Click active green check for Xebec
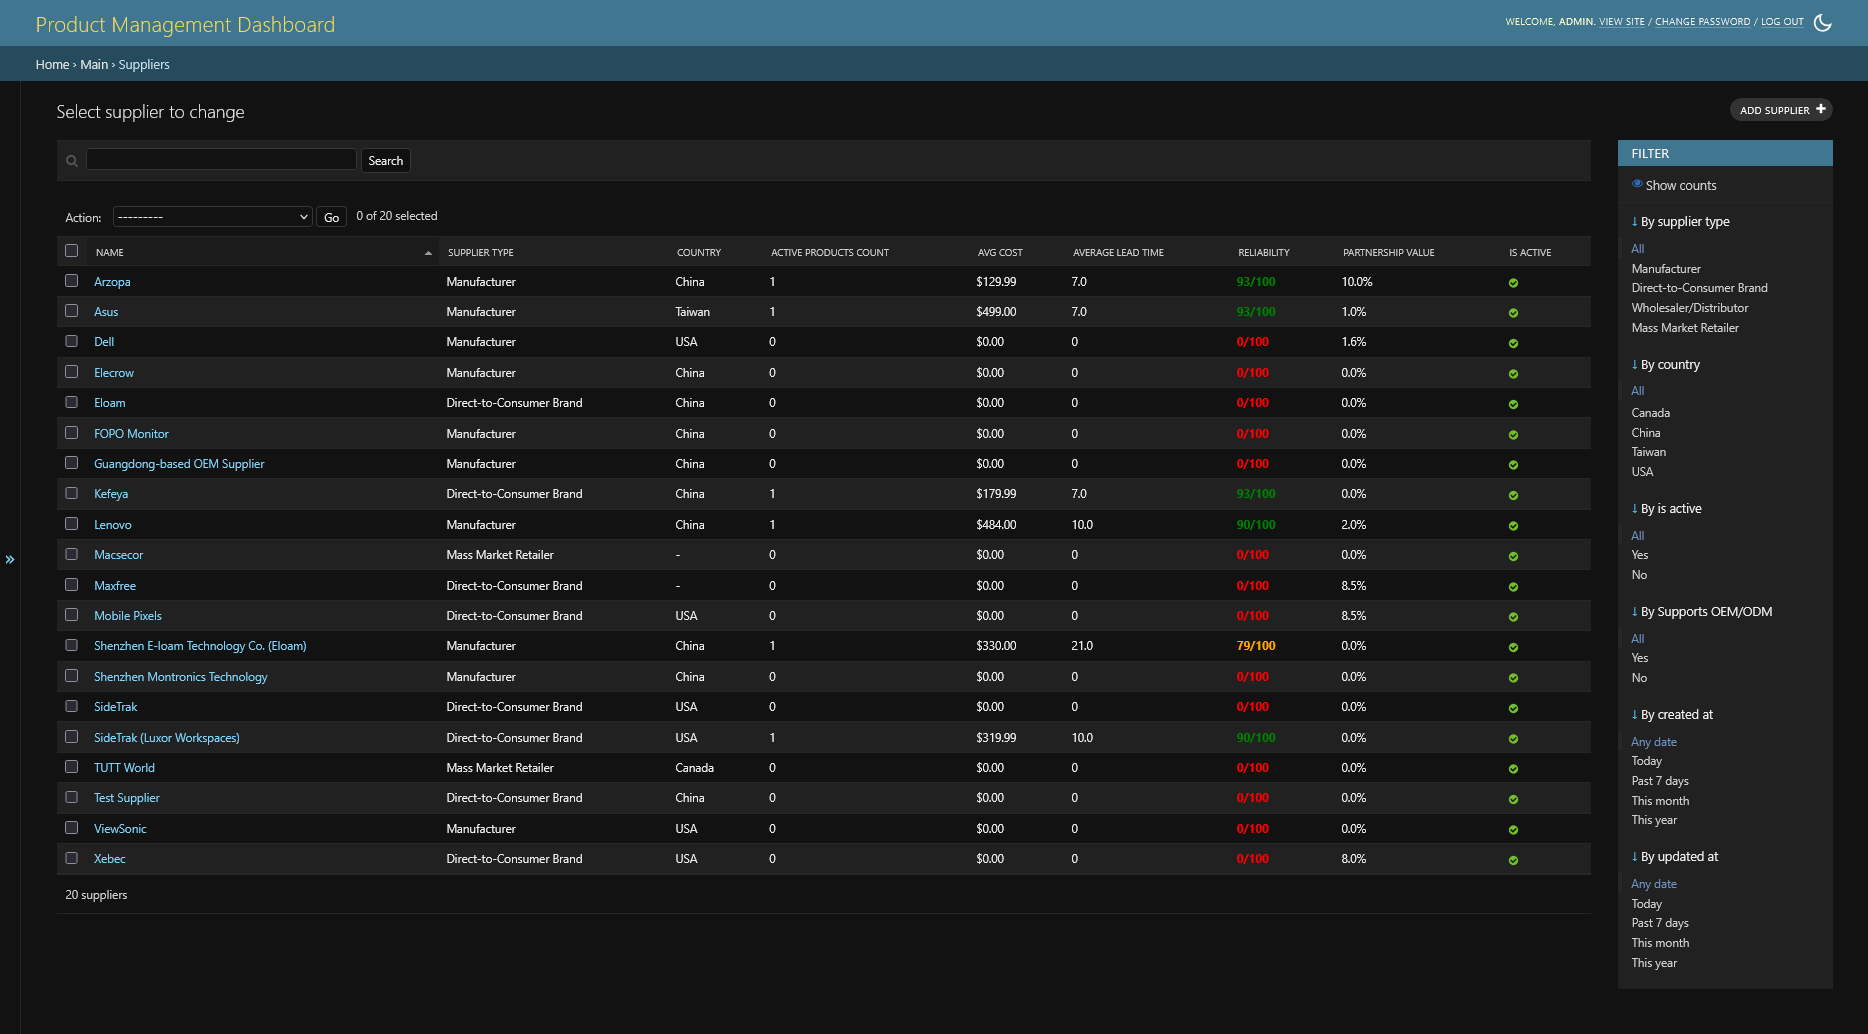This screenshot has width=1868, height=1034. click(1513, 860)
